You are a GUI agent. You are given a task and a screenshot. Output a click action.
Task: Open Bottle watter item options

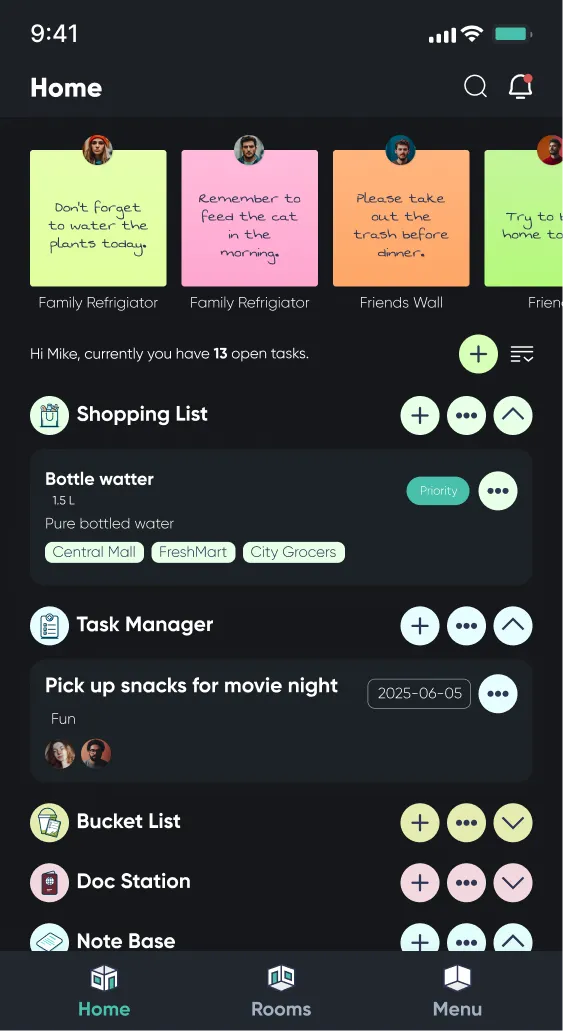tap(498, 491)
